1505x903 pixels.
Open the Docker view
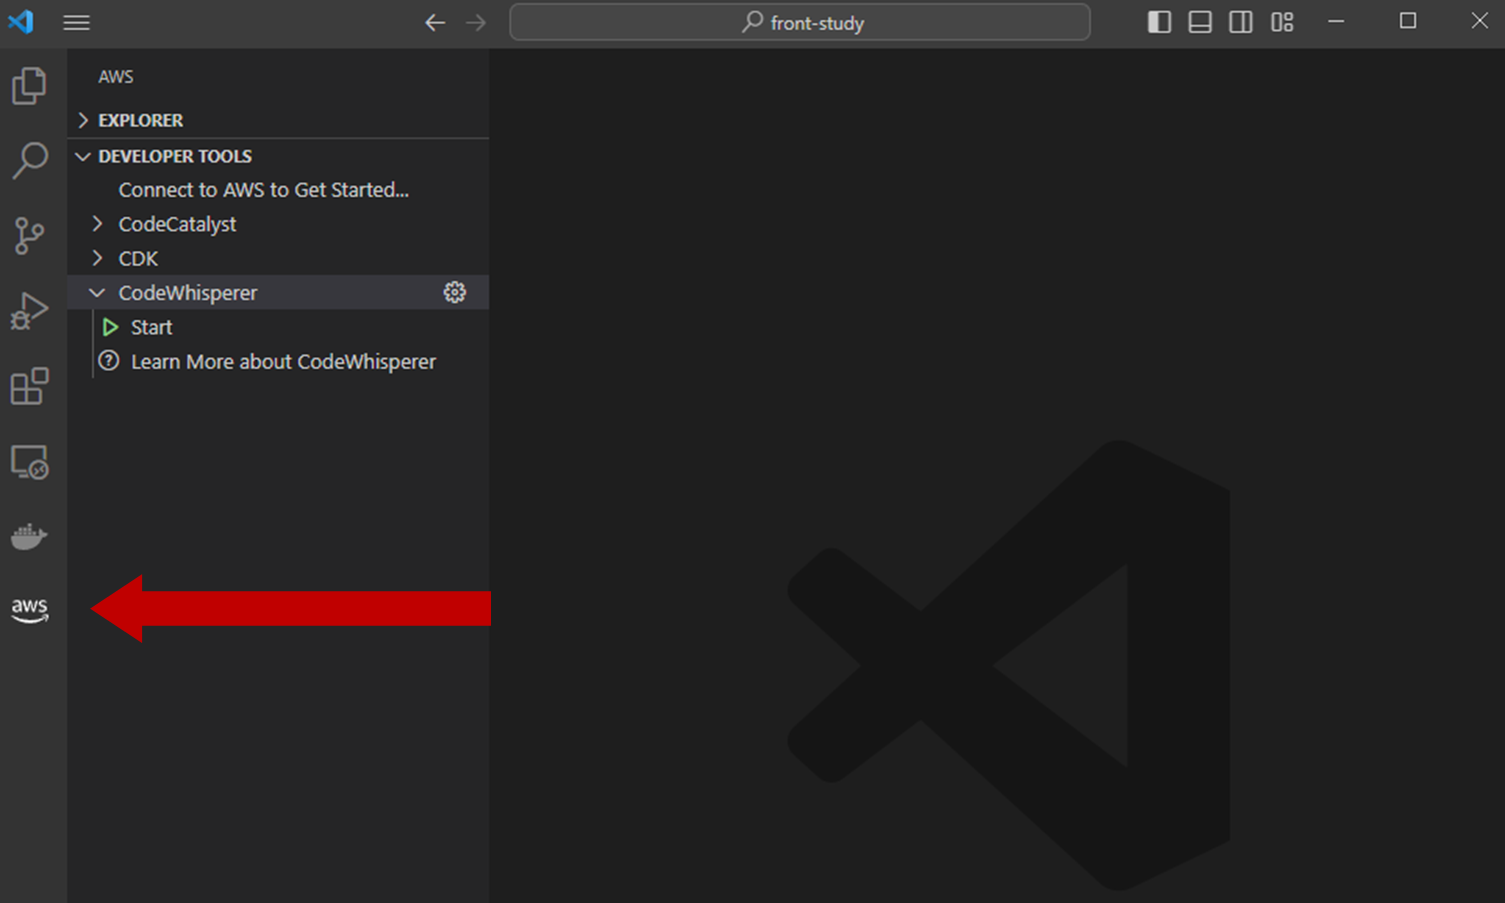coord(29,537)
